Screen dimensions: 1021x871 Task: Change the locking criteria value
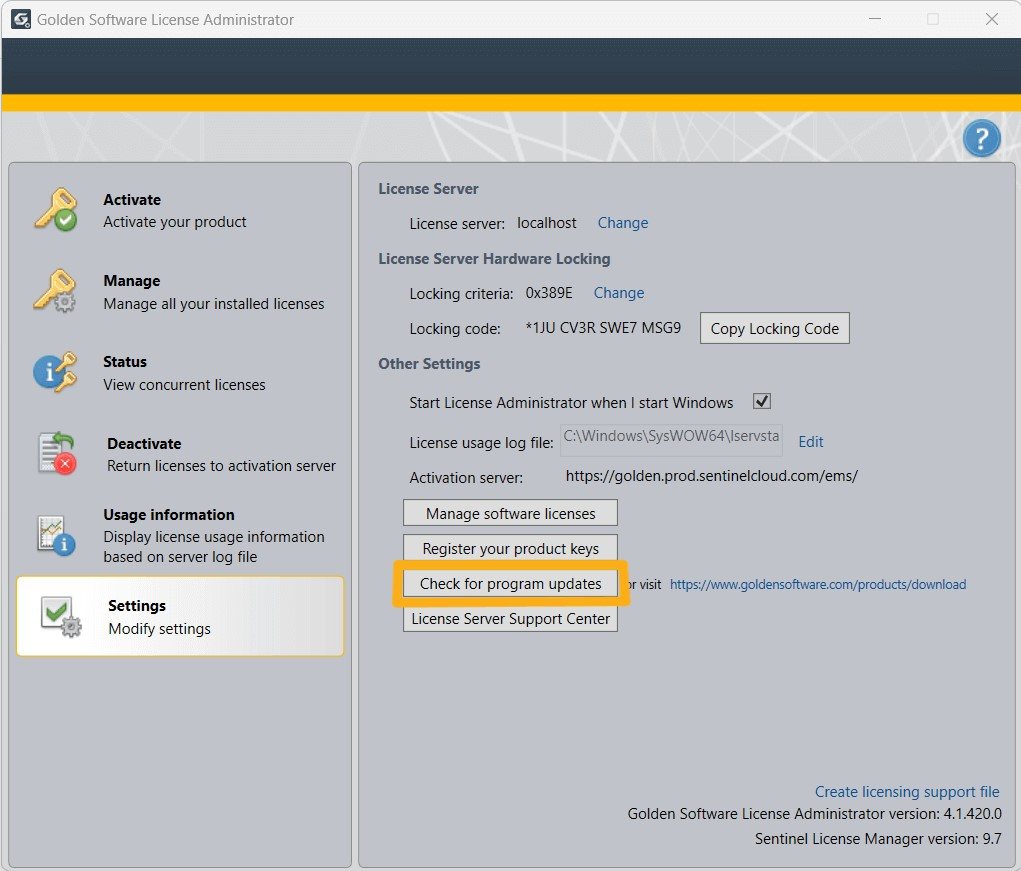point(618,293)
